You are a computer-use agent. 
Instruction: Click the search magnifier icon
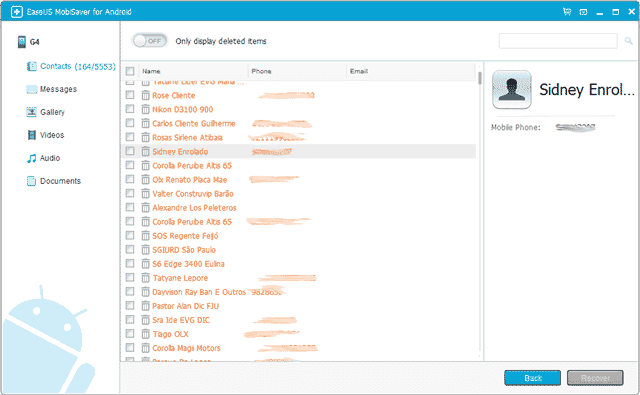click(629, 41)
